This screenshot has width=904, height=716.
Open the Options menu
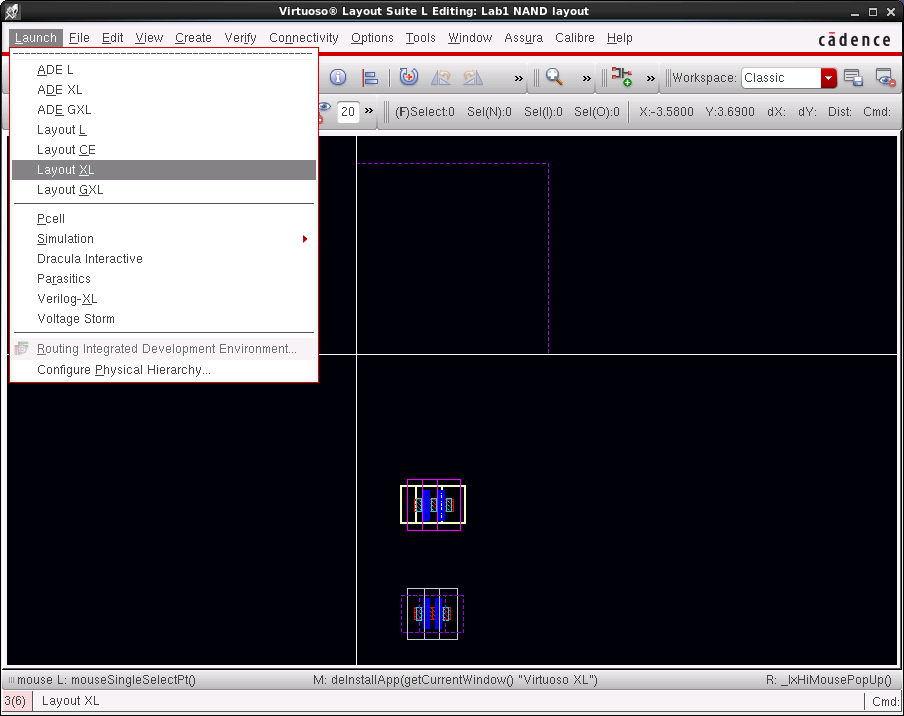[x=372, y=38]
